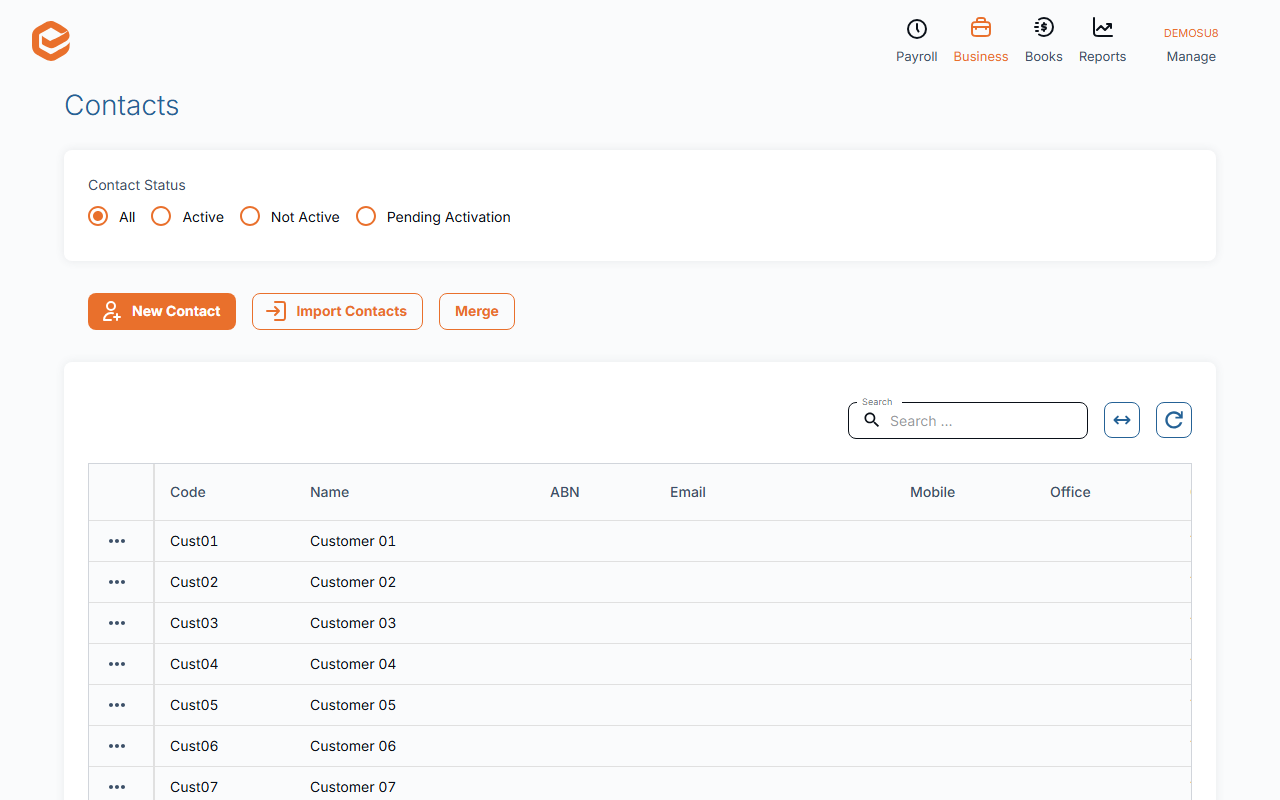Open row actions for Cust06
The height and width of the screenshot is (800, 1280).
pyautogui.click(x=117, y=746)
